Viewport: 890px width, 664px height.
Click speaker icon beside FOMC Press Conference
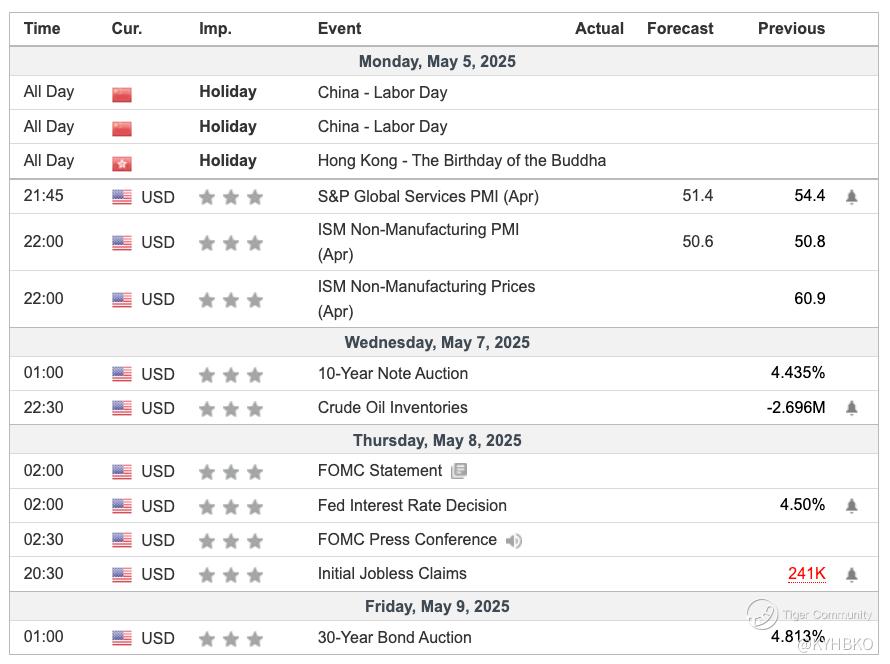pos(514,541)
